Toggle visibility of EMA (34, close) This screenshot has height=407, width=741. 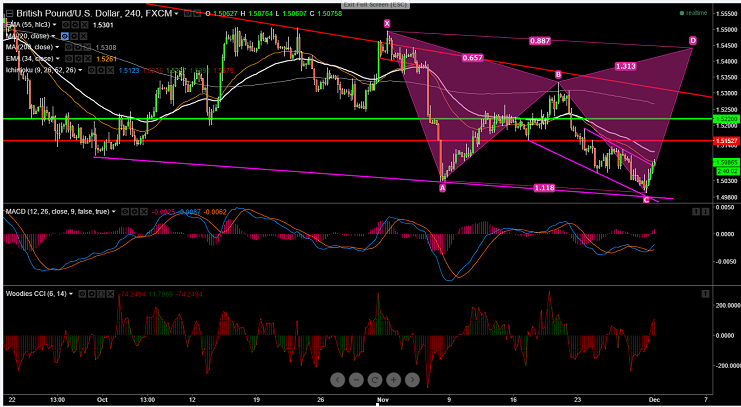[x=69, y=59]
